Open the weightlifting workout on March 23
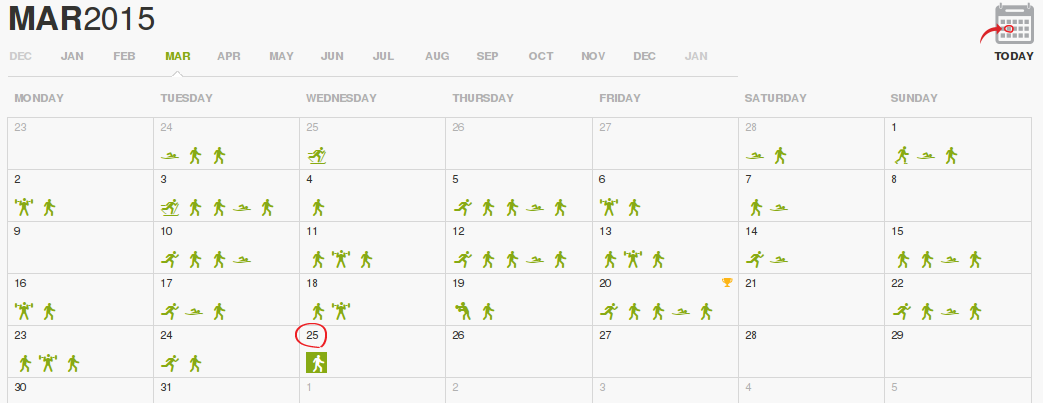1043x403 pixels. point(48,363)
